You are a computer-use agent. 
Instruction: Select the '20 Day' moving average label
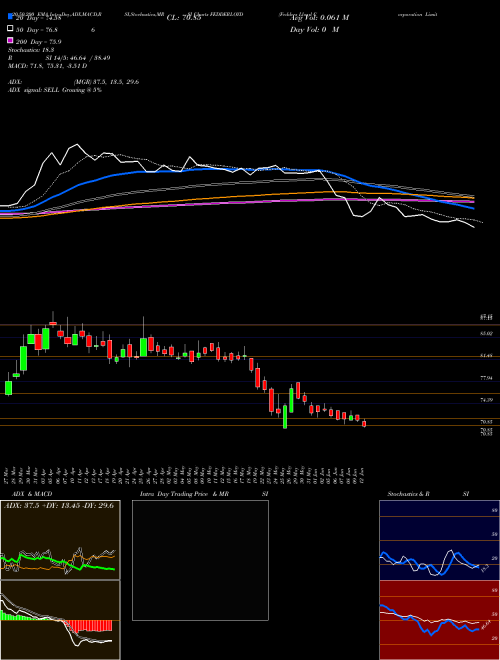tap(38, 18)
